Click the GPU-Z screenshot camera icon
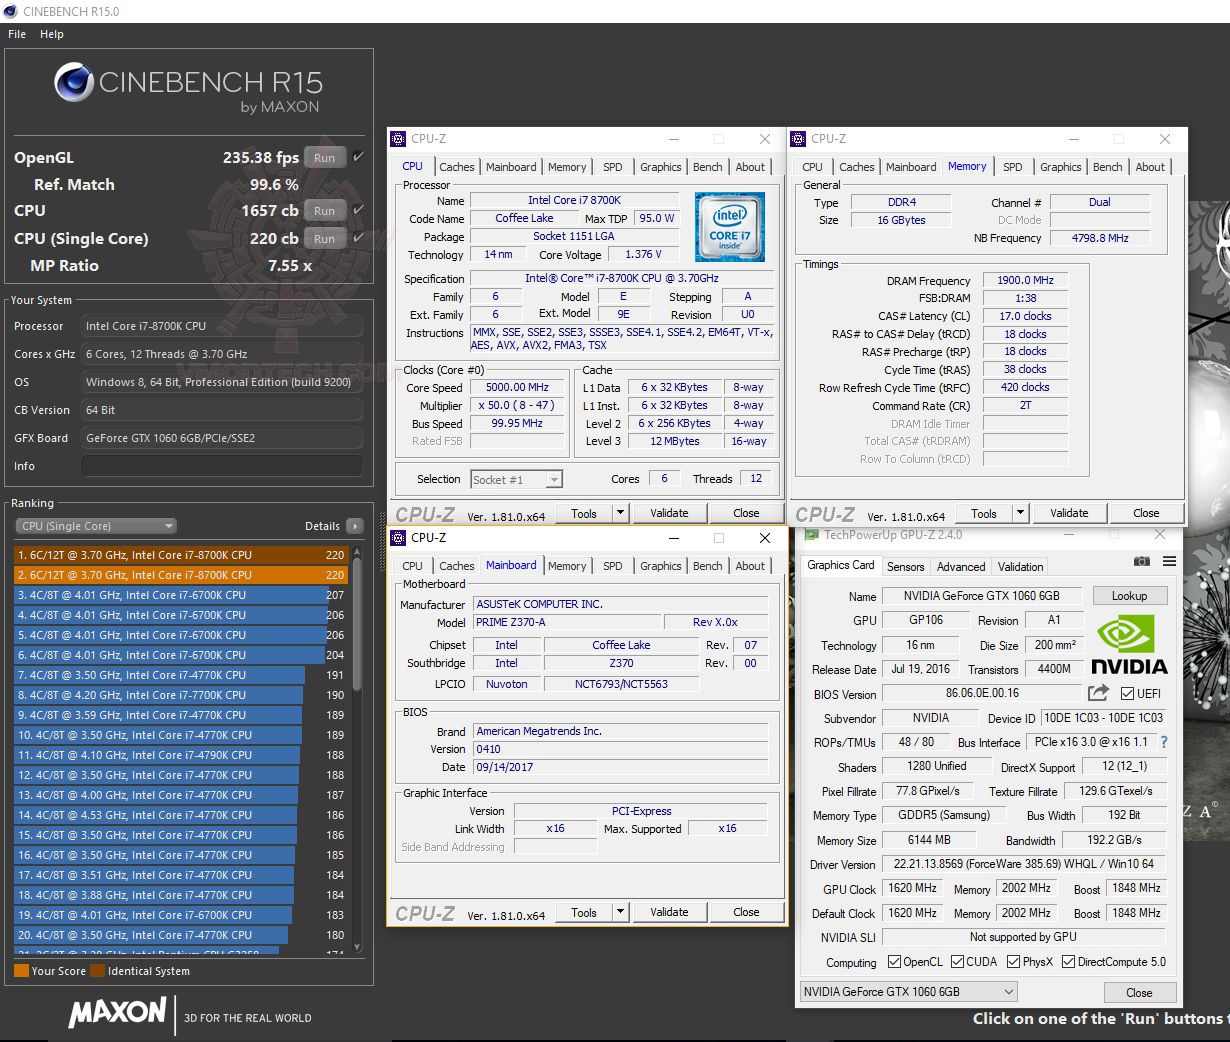 (x=1141, y=561)
